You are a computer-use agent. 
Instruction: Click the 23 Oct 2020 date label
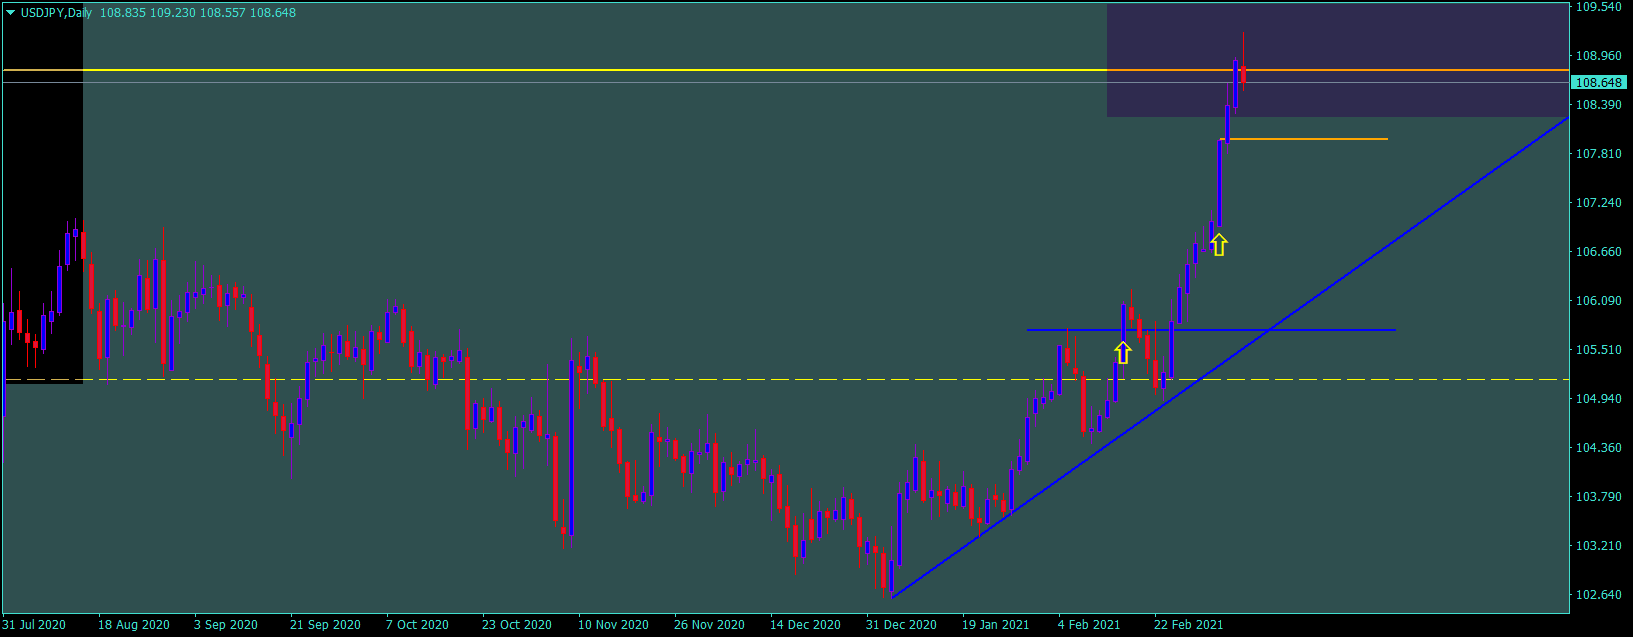point(517,625)
